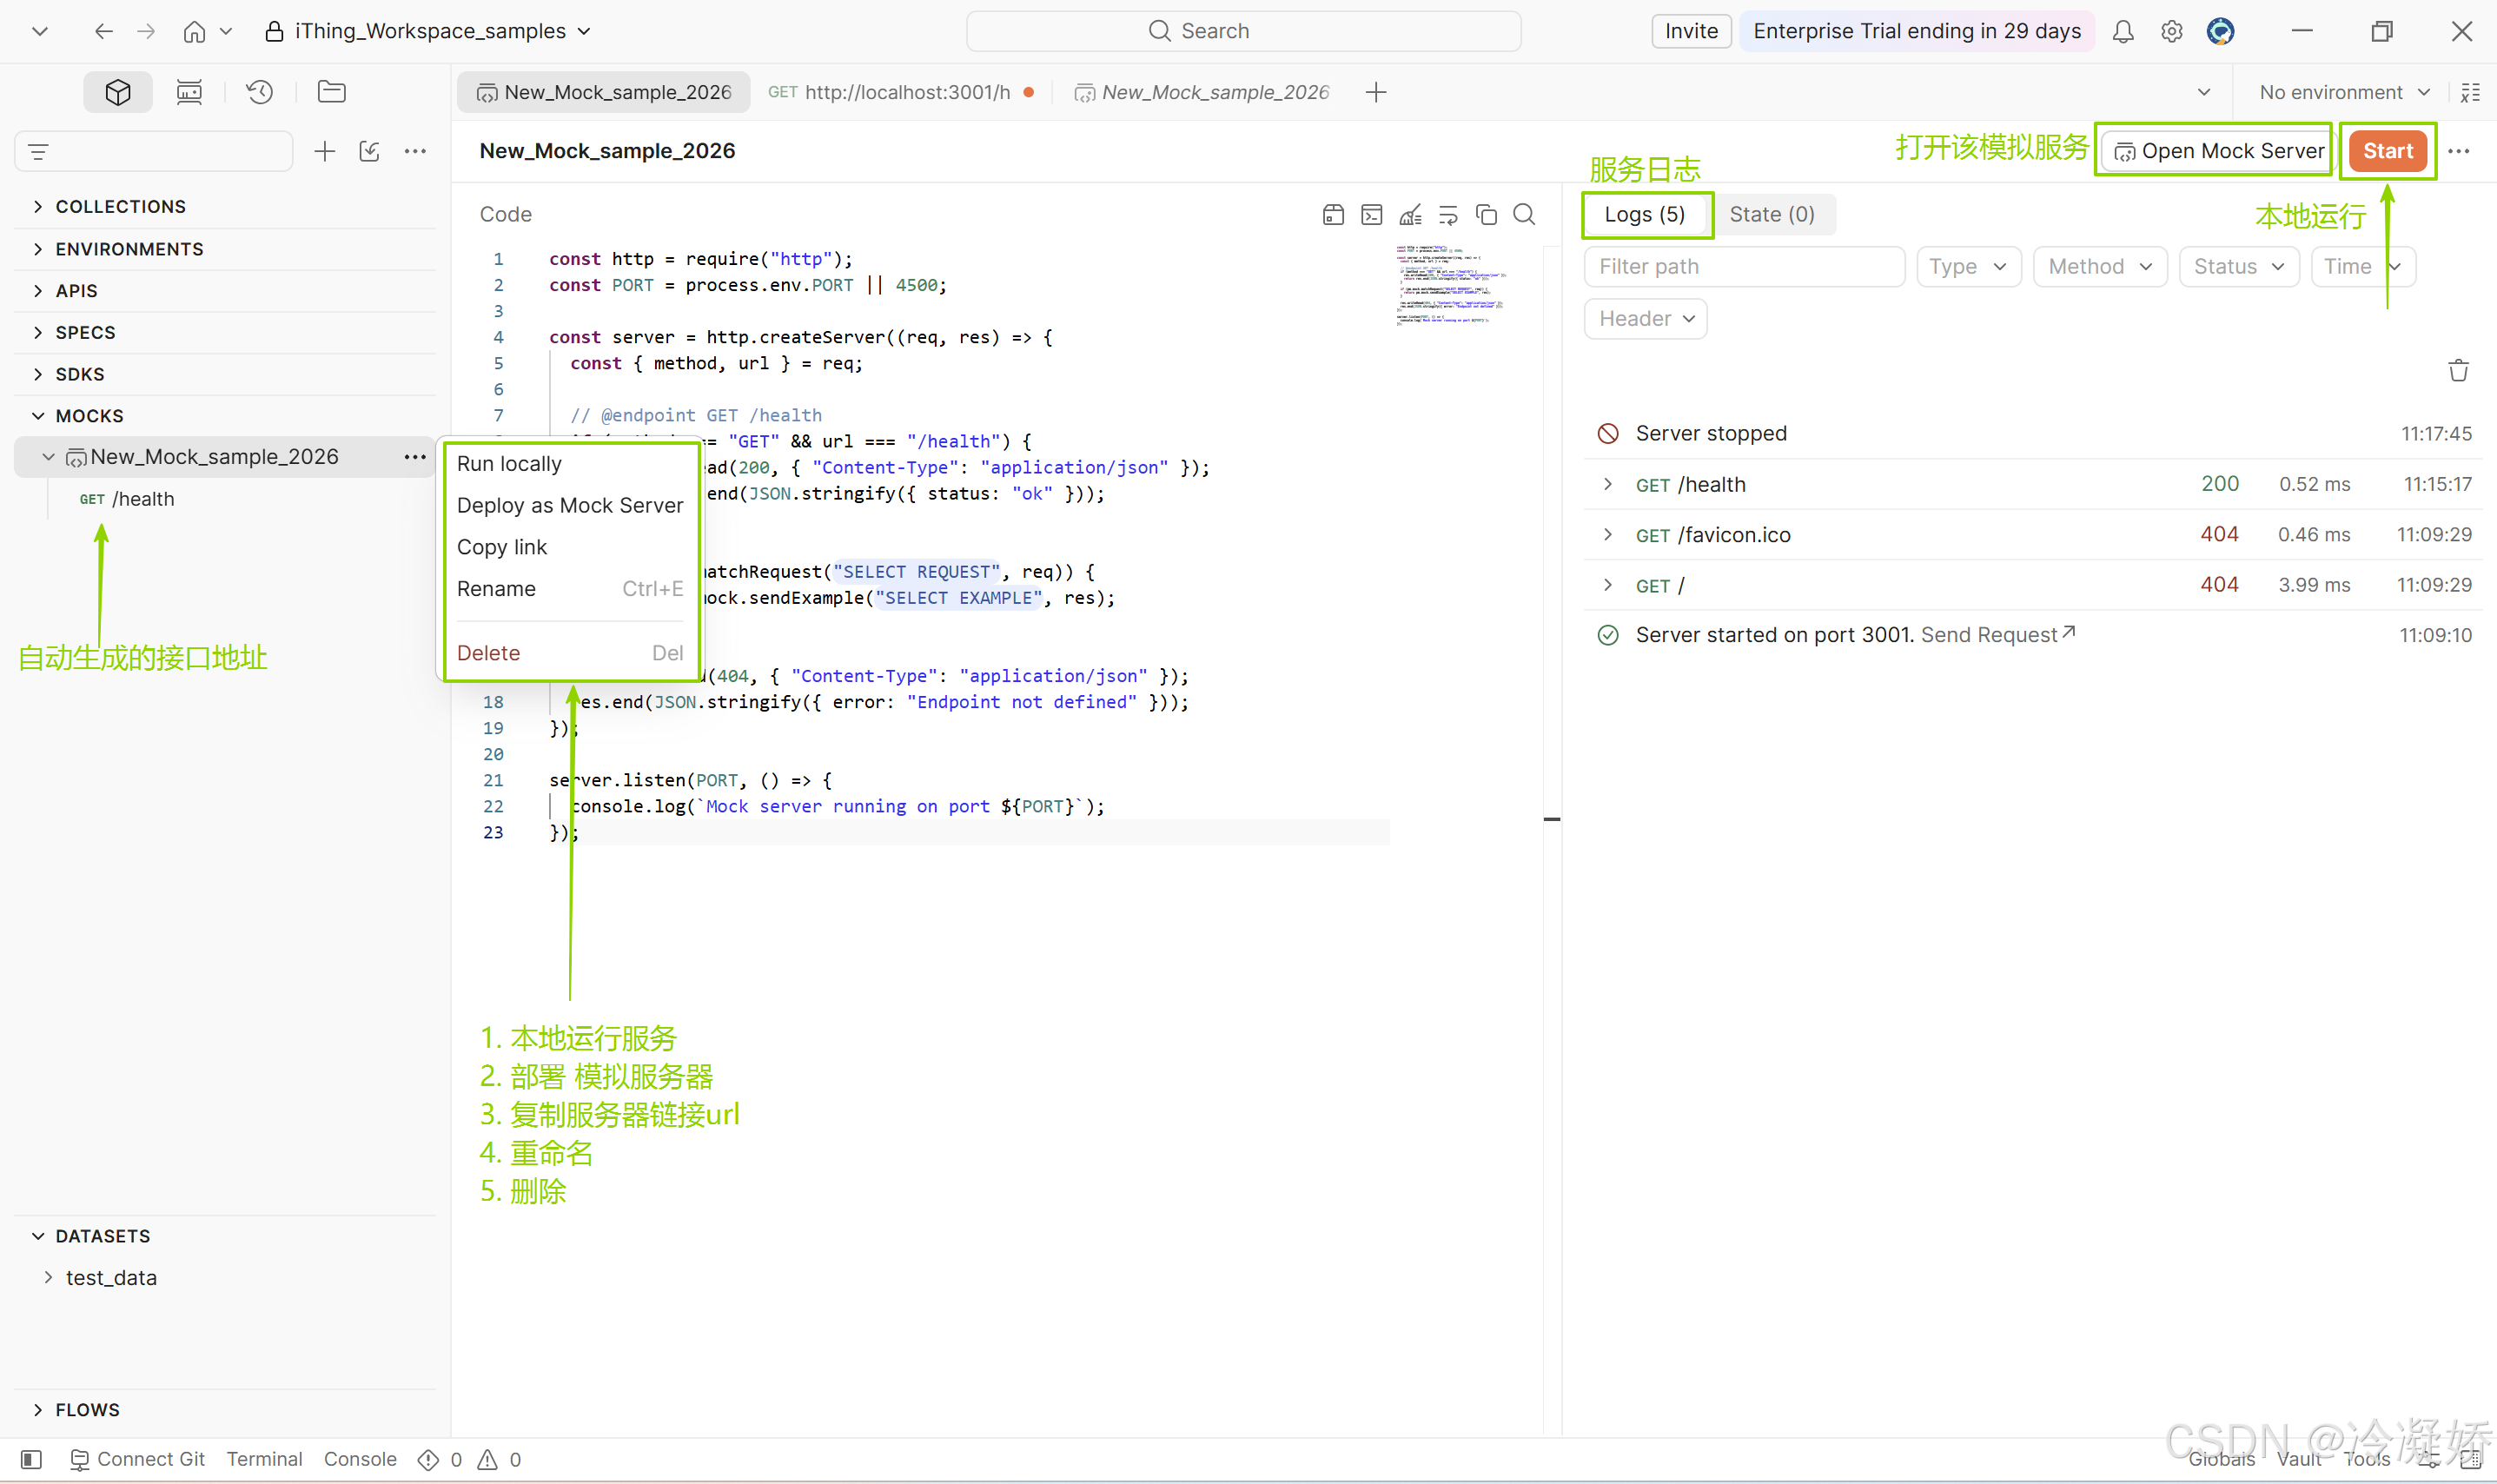Screen dimensions: 2497x1484
Task: Click the warnings triangle indicator
Action: click(487, 1460)
